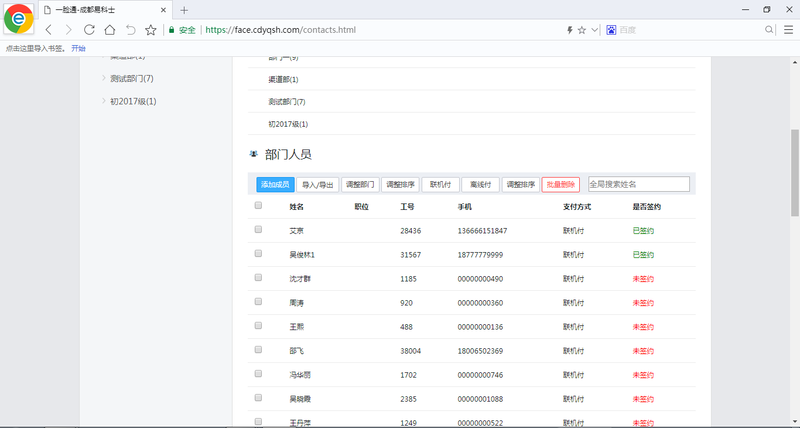The height and width of the screenshot is (428, 800).
Task: Open the browser hamburger menu icon
Action: tap(786, 30)
